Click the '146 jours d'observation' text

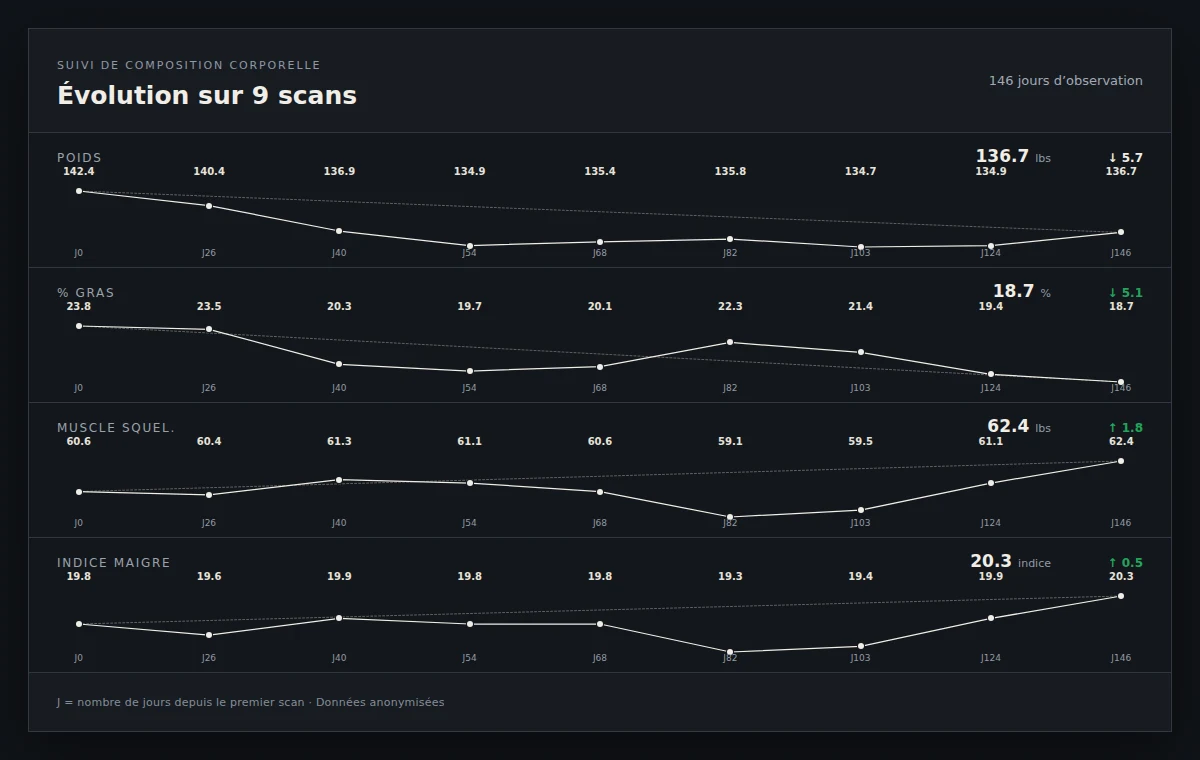pyautogui.click(x=1066, y=81)
